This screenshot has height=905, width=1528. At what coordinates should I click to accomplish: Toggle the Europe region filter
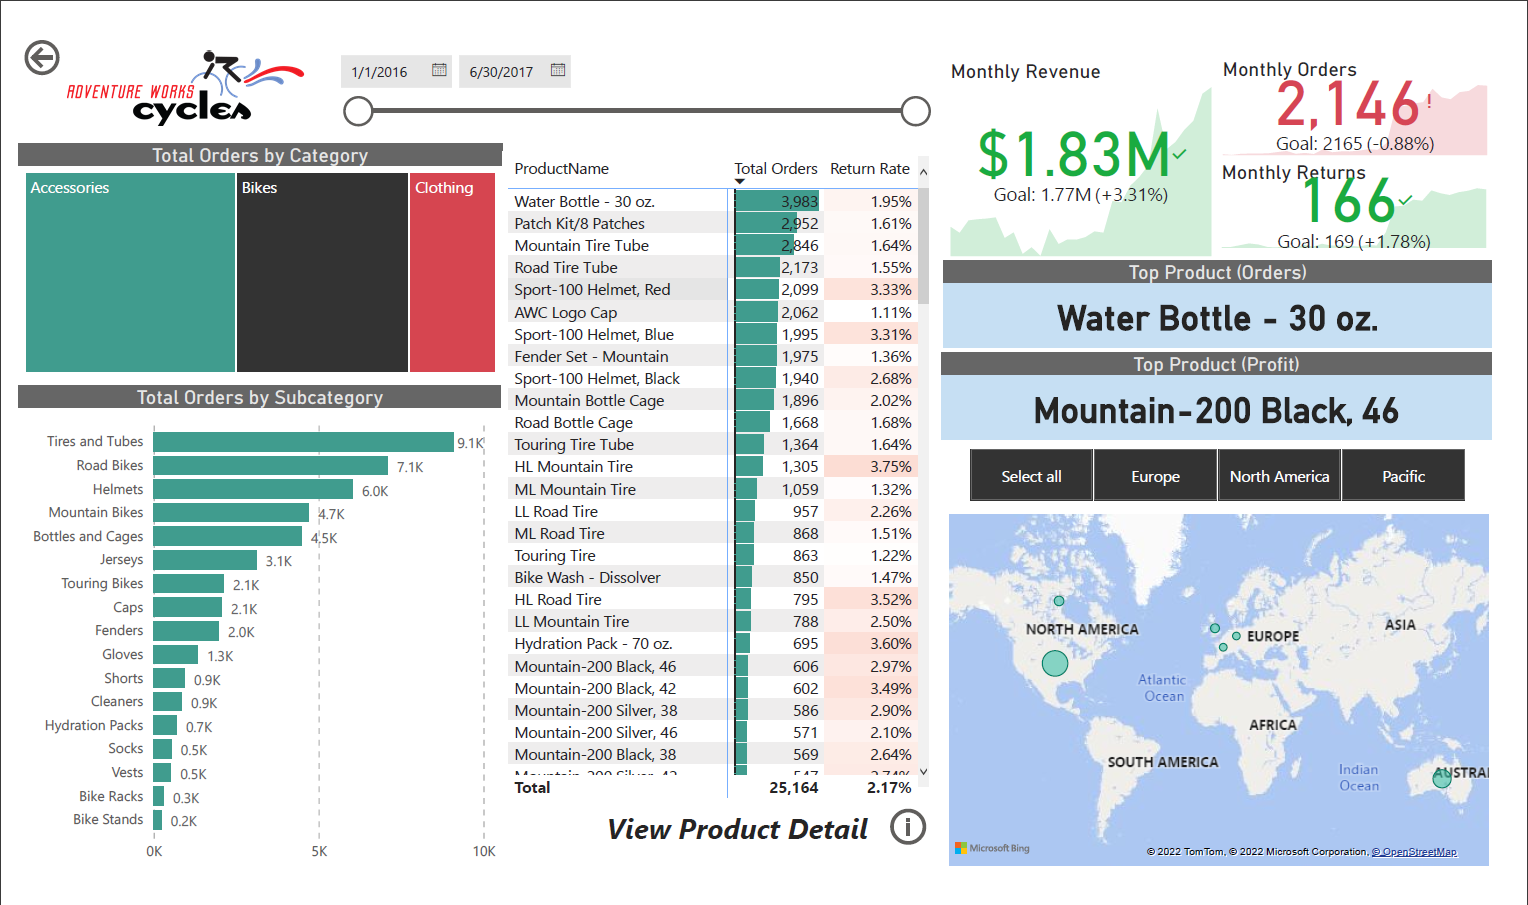pyautogui.click(x=1155, y=475)
